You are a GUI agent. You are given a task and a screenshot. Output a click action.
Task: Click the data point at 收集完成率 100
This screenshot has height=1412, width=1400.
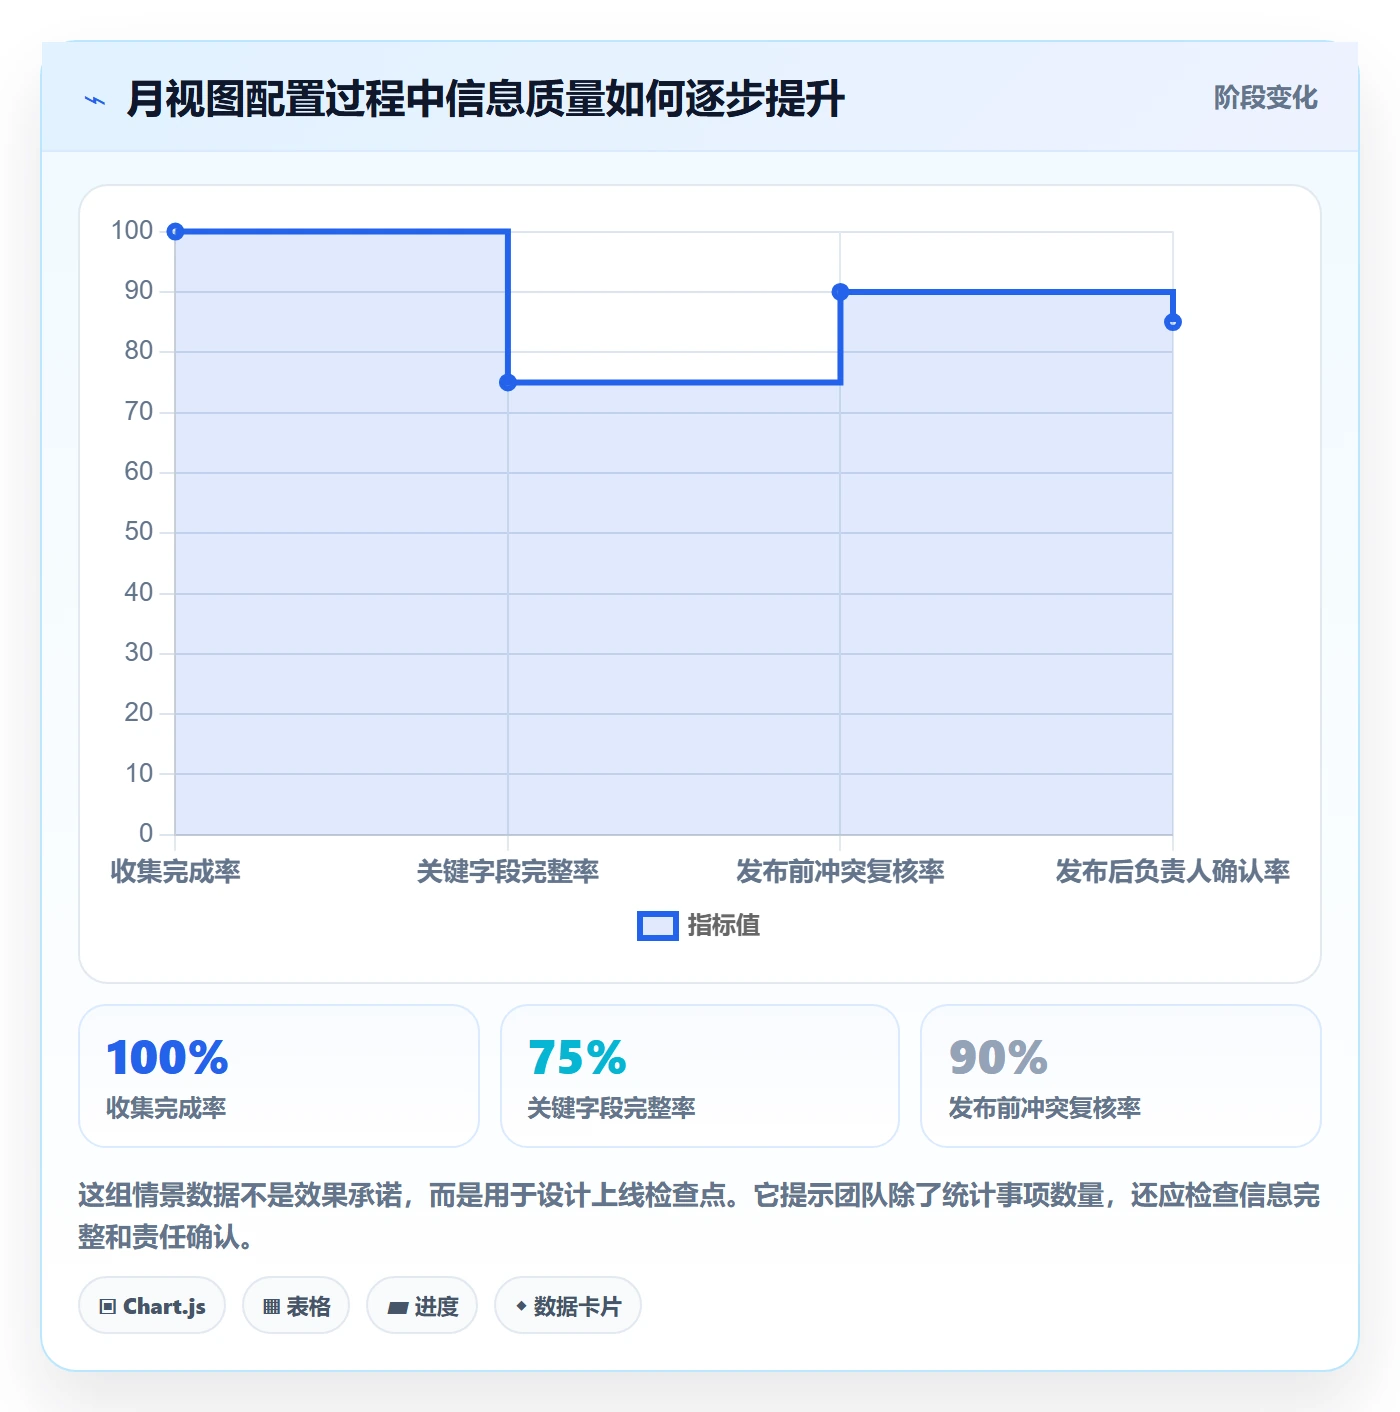[x=175, y=232]
